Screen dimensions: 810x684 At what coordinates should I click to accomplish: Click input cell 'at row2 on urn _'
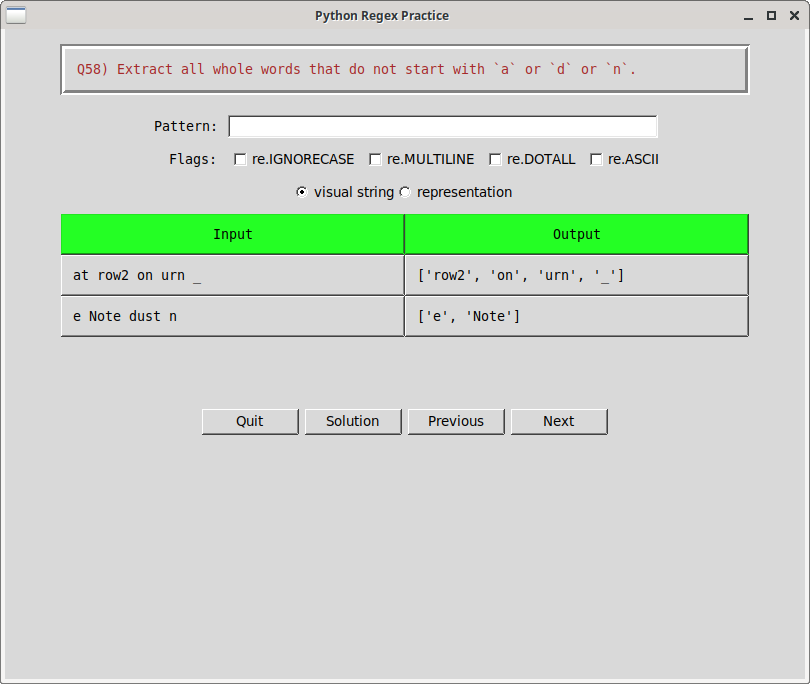pyautogui.click(x=232, y=275)
